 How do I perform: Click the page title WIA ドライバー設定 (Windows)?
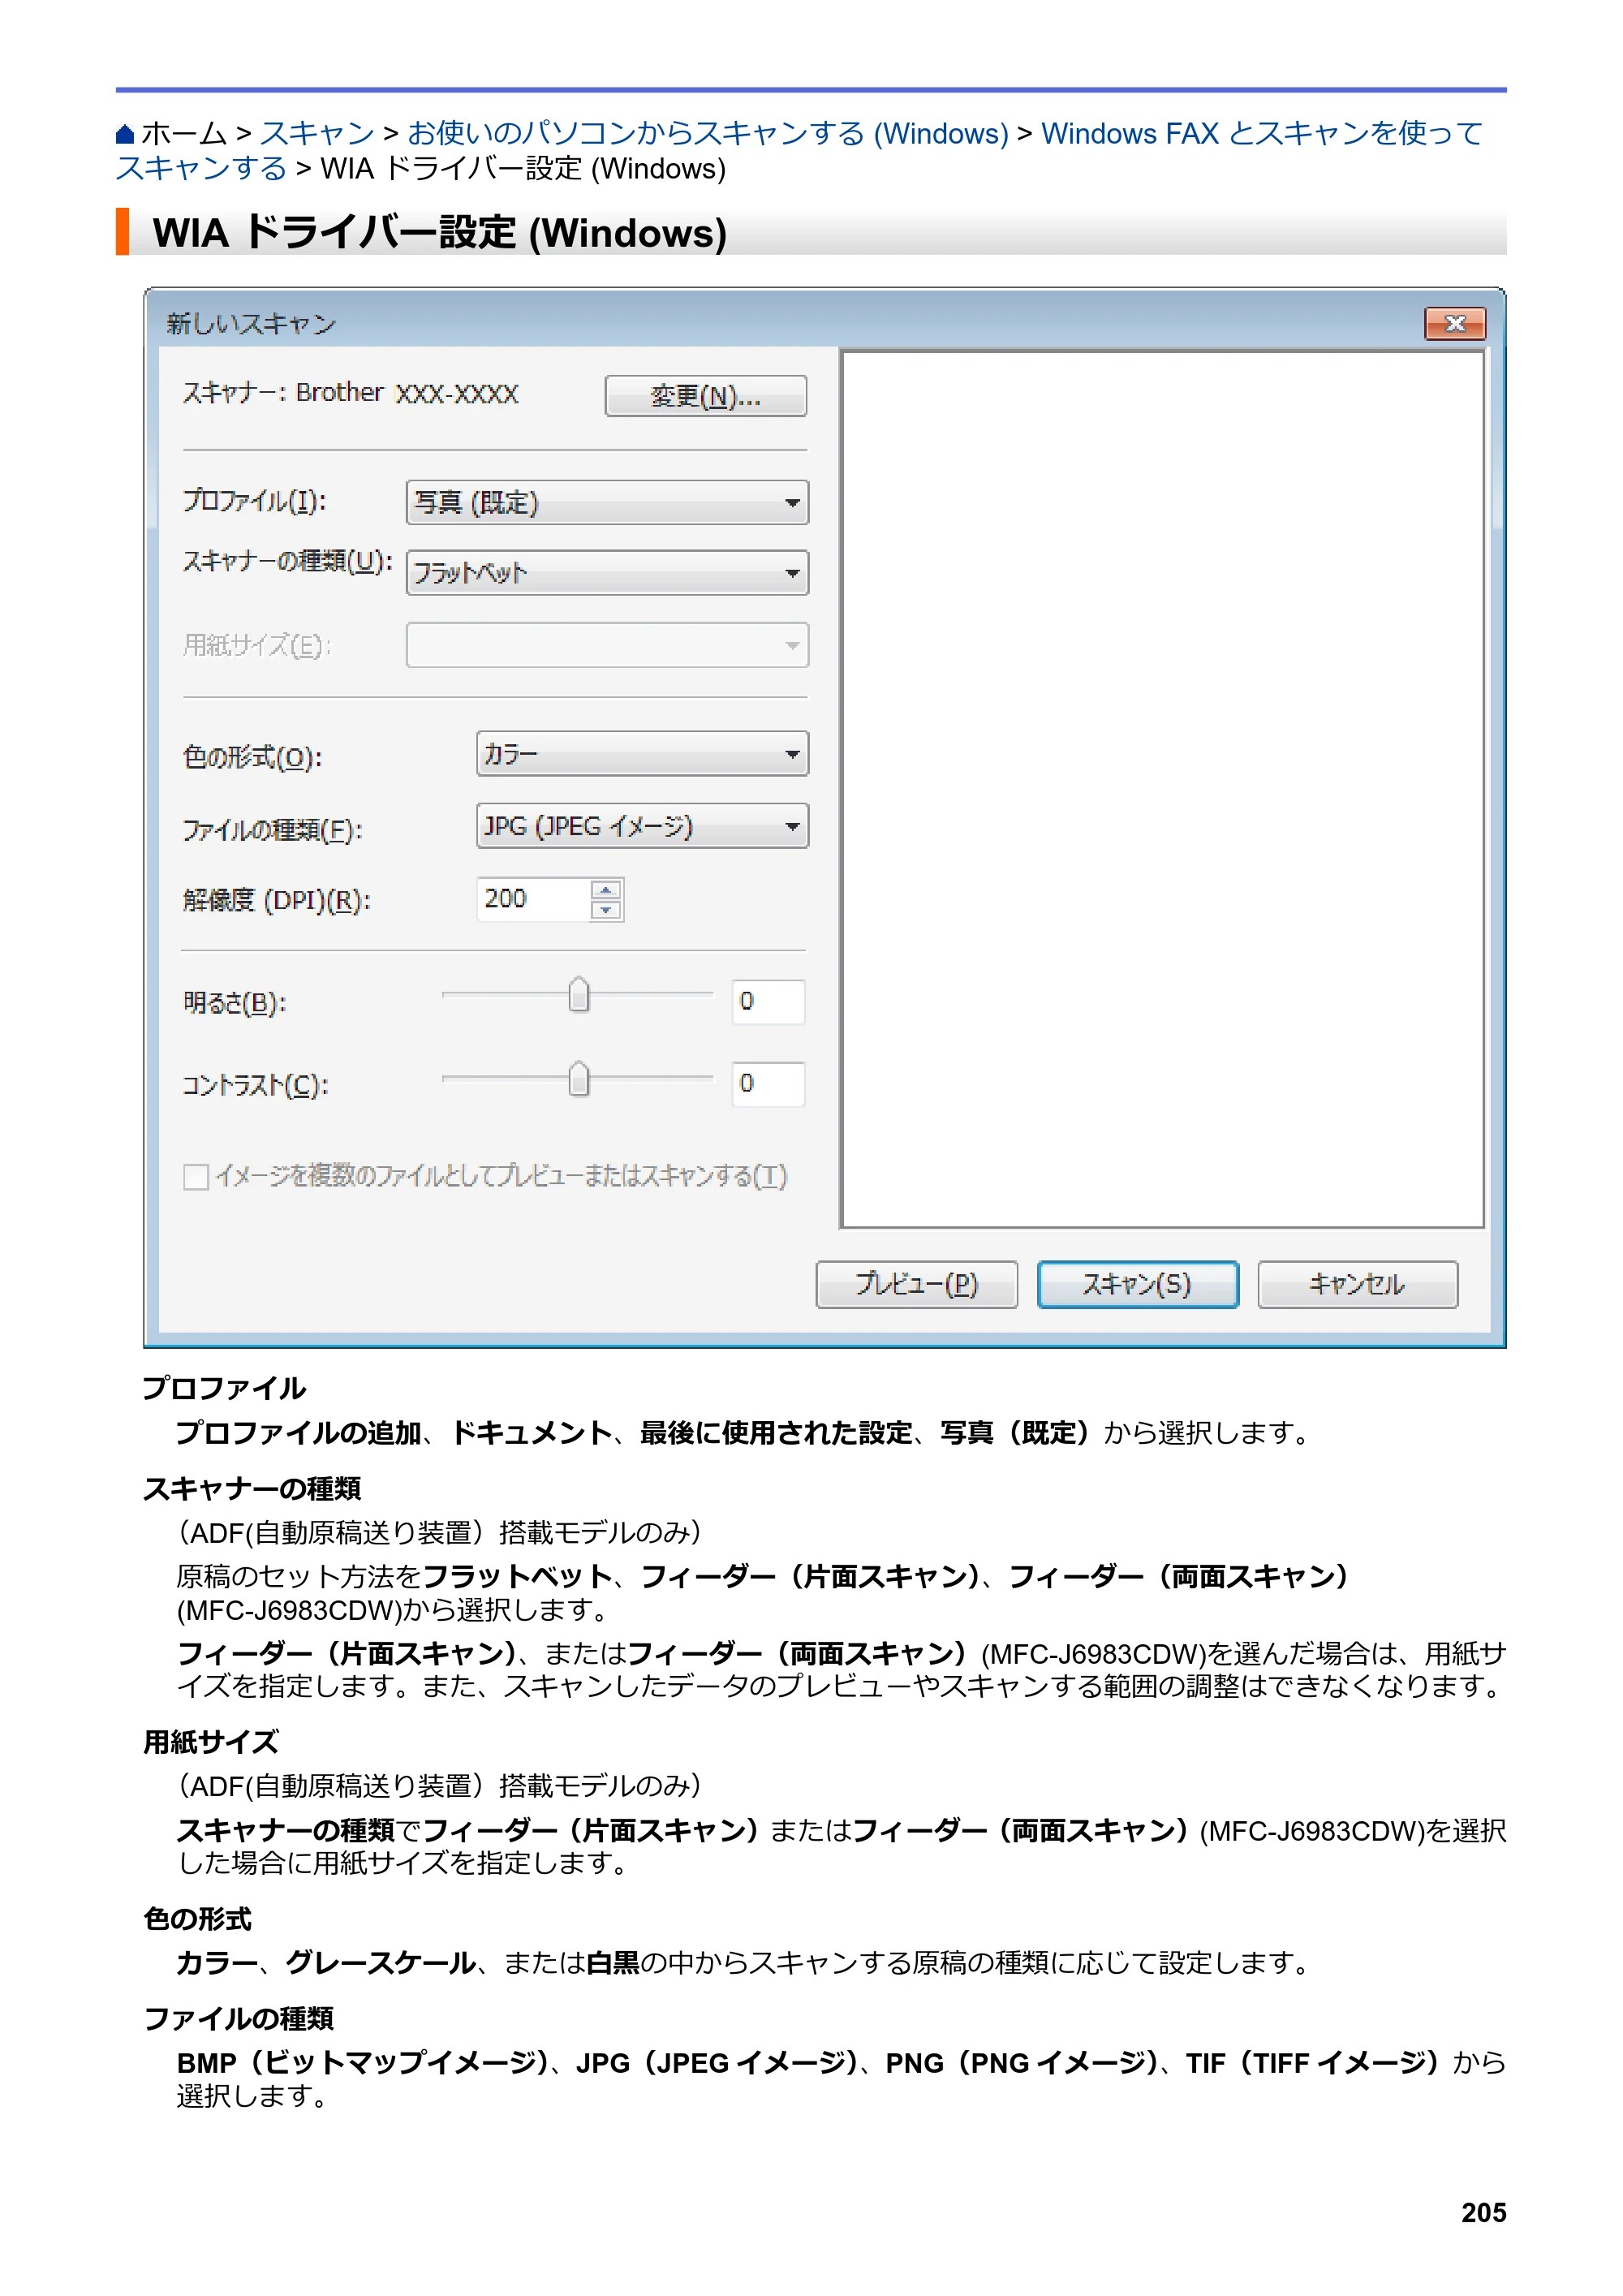440,233
